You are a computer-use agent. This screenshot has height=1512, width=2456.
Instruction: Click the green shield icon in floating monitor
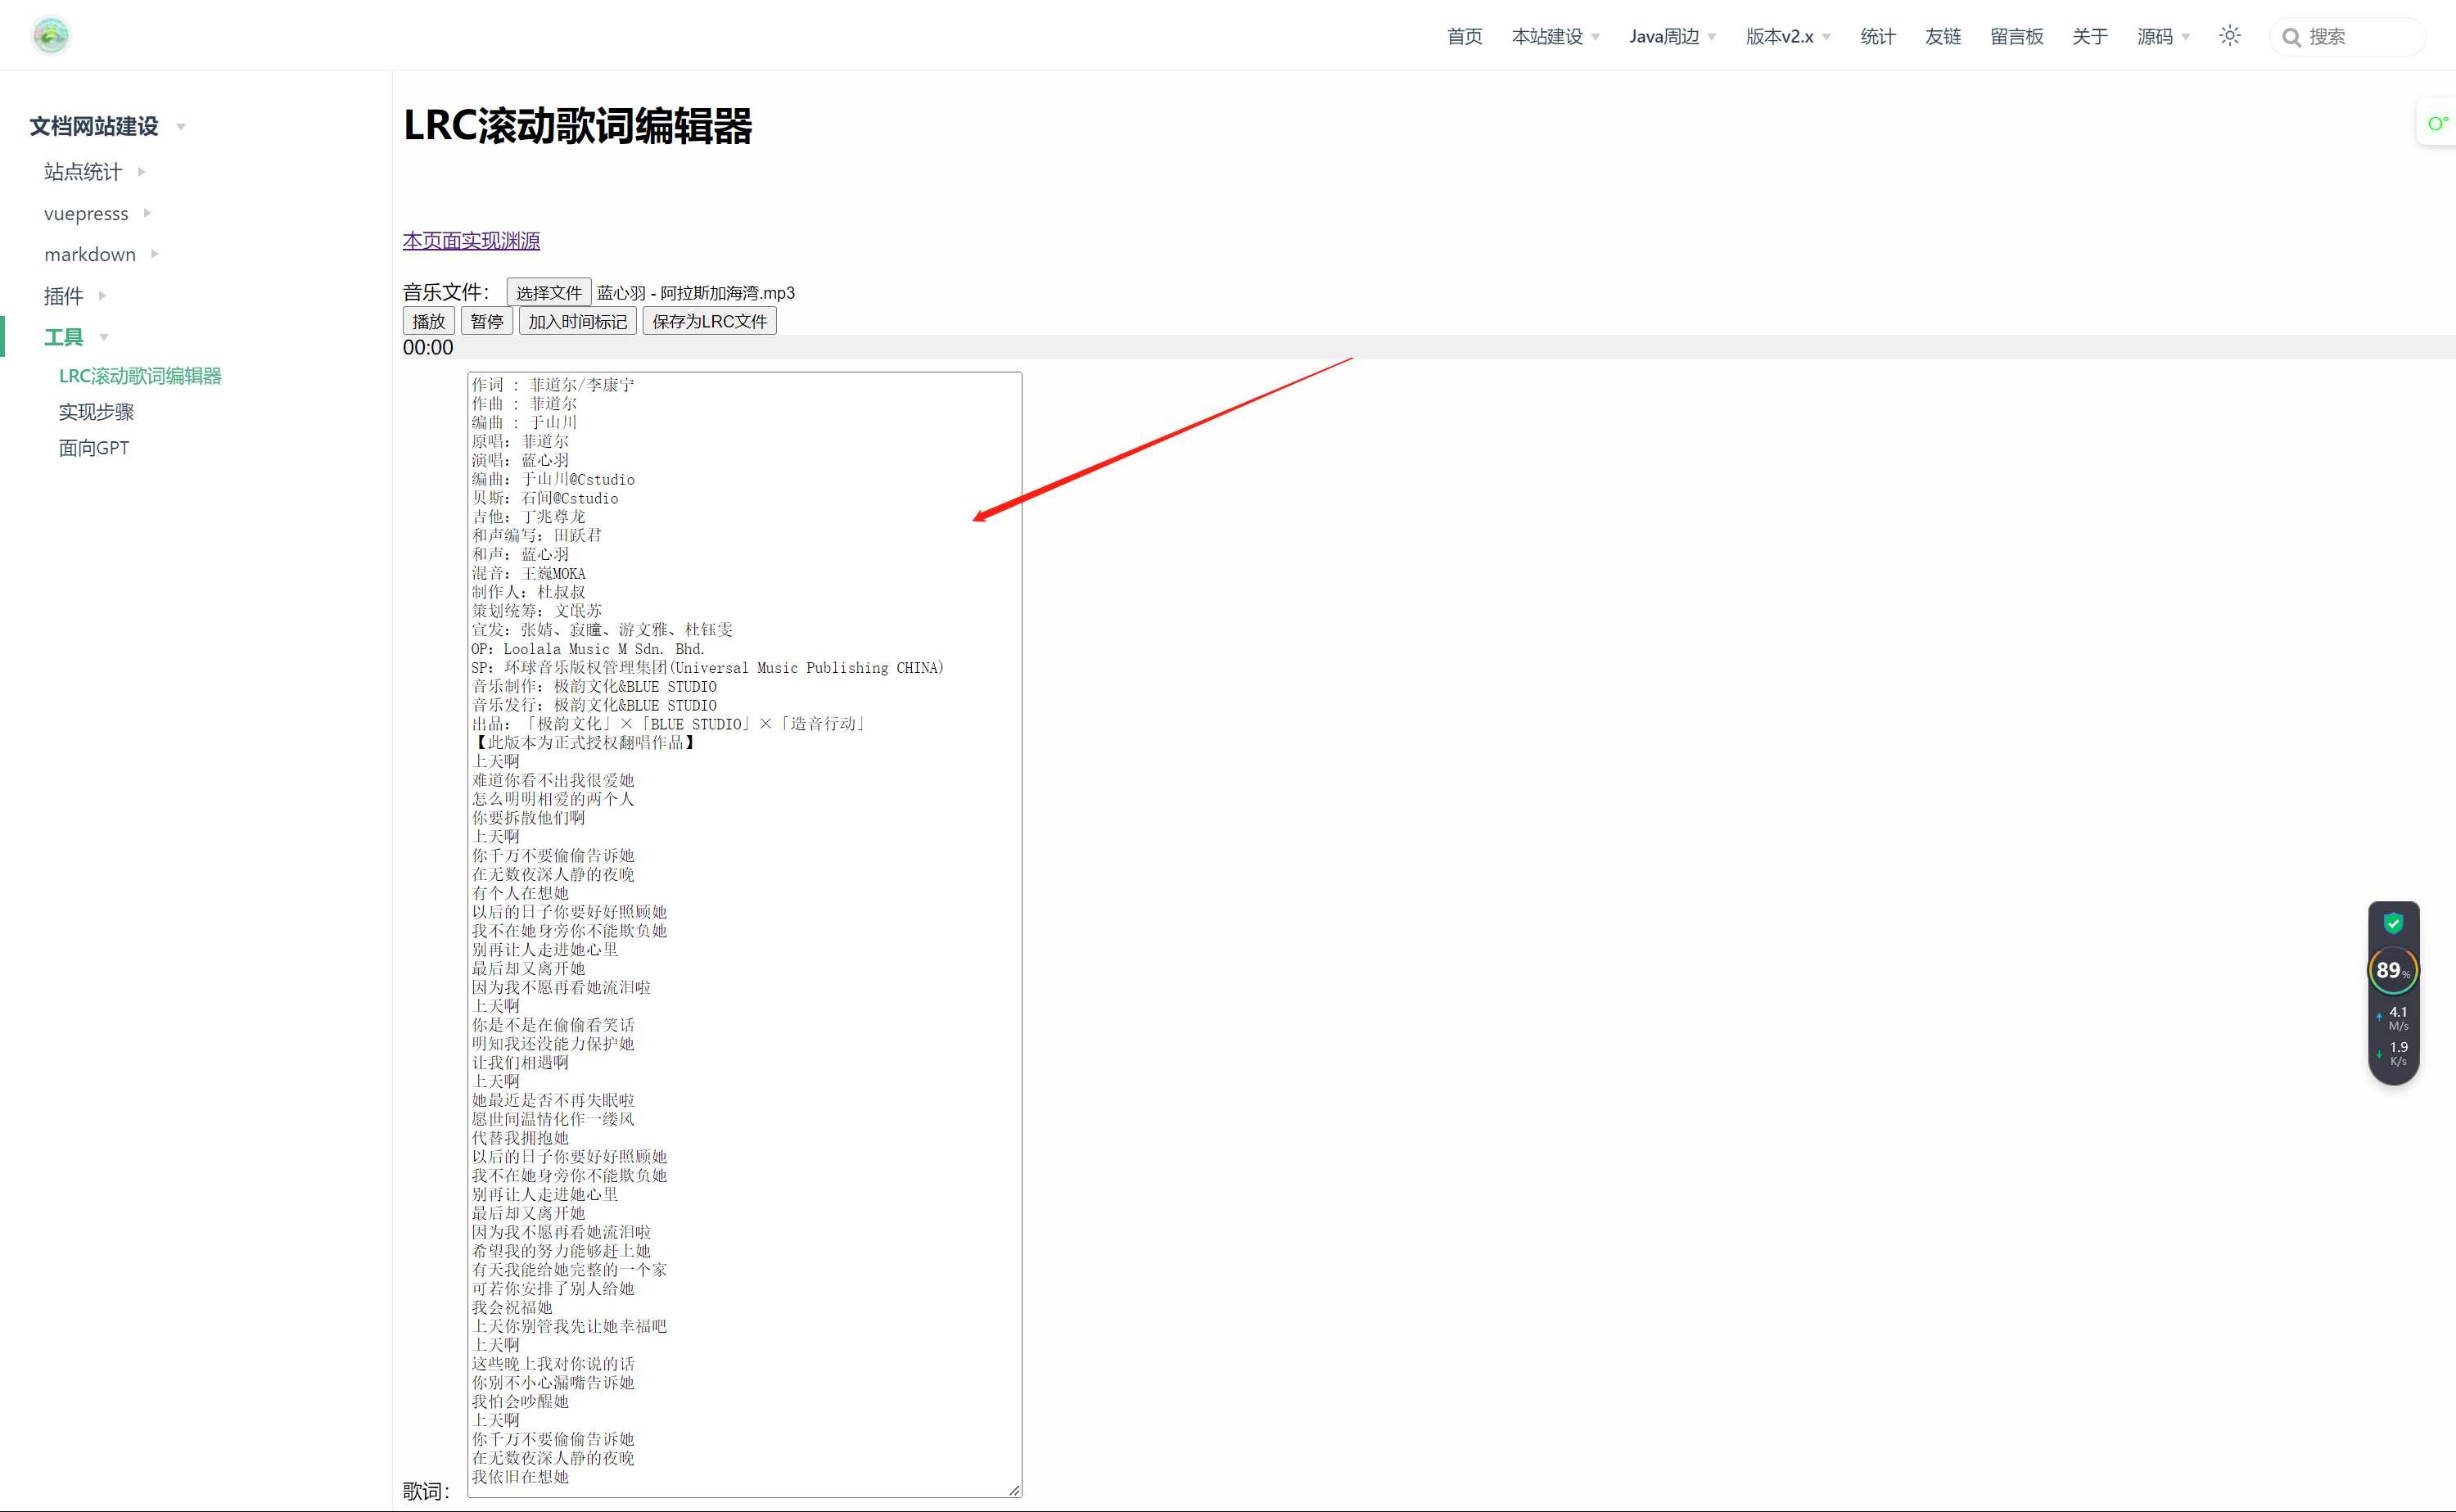2393,922
